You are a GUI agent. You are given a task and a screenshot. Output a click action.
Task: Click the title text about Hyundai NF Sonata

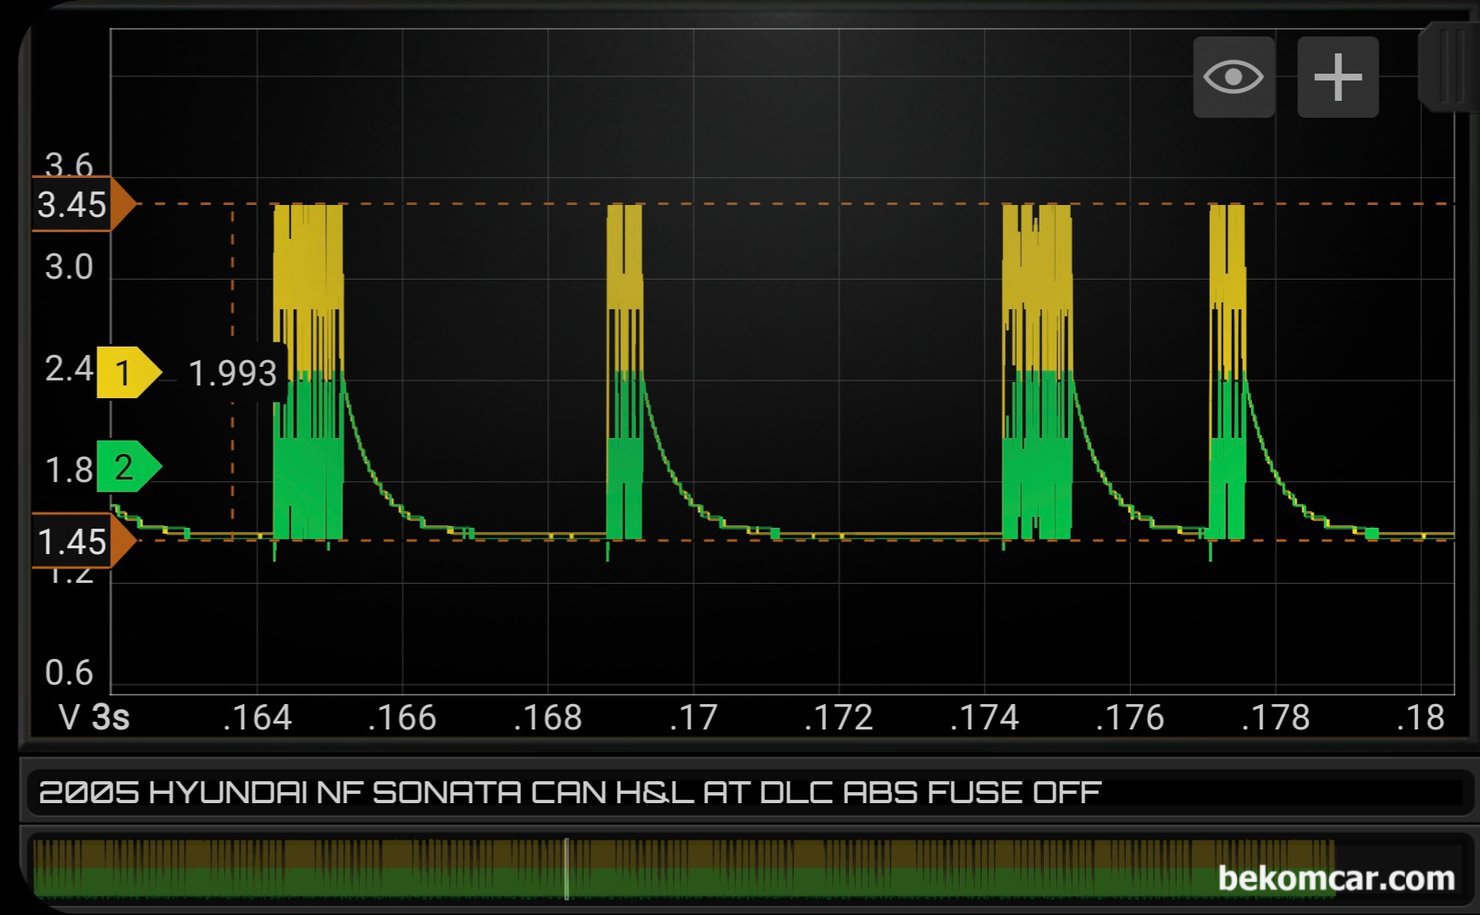click(x=570, y=793)
